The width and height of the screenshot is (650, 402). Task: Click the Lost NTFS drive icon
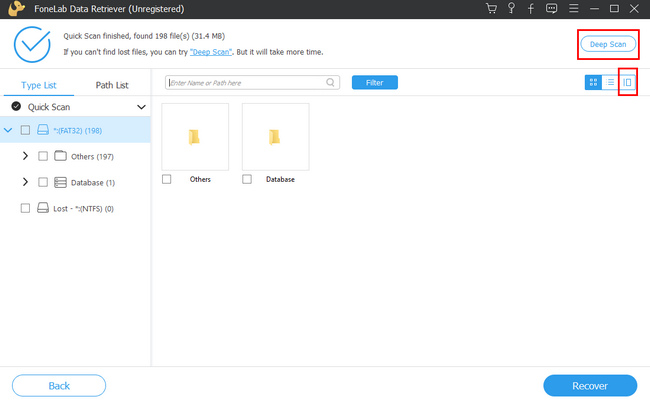43,208
